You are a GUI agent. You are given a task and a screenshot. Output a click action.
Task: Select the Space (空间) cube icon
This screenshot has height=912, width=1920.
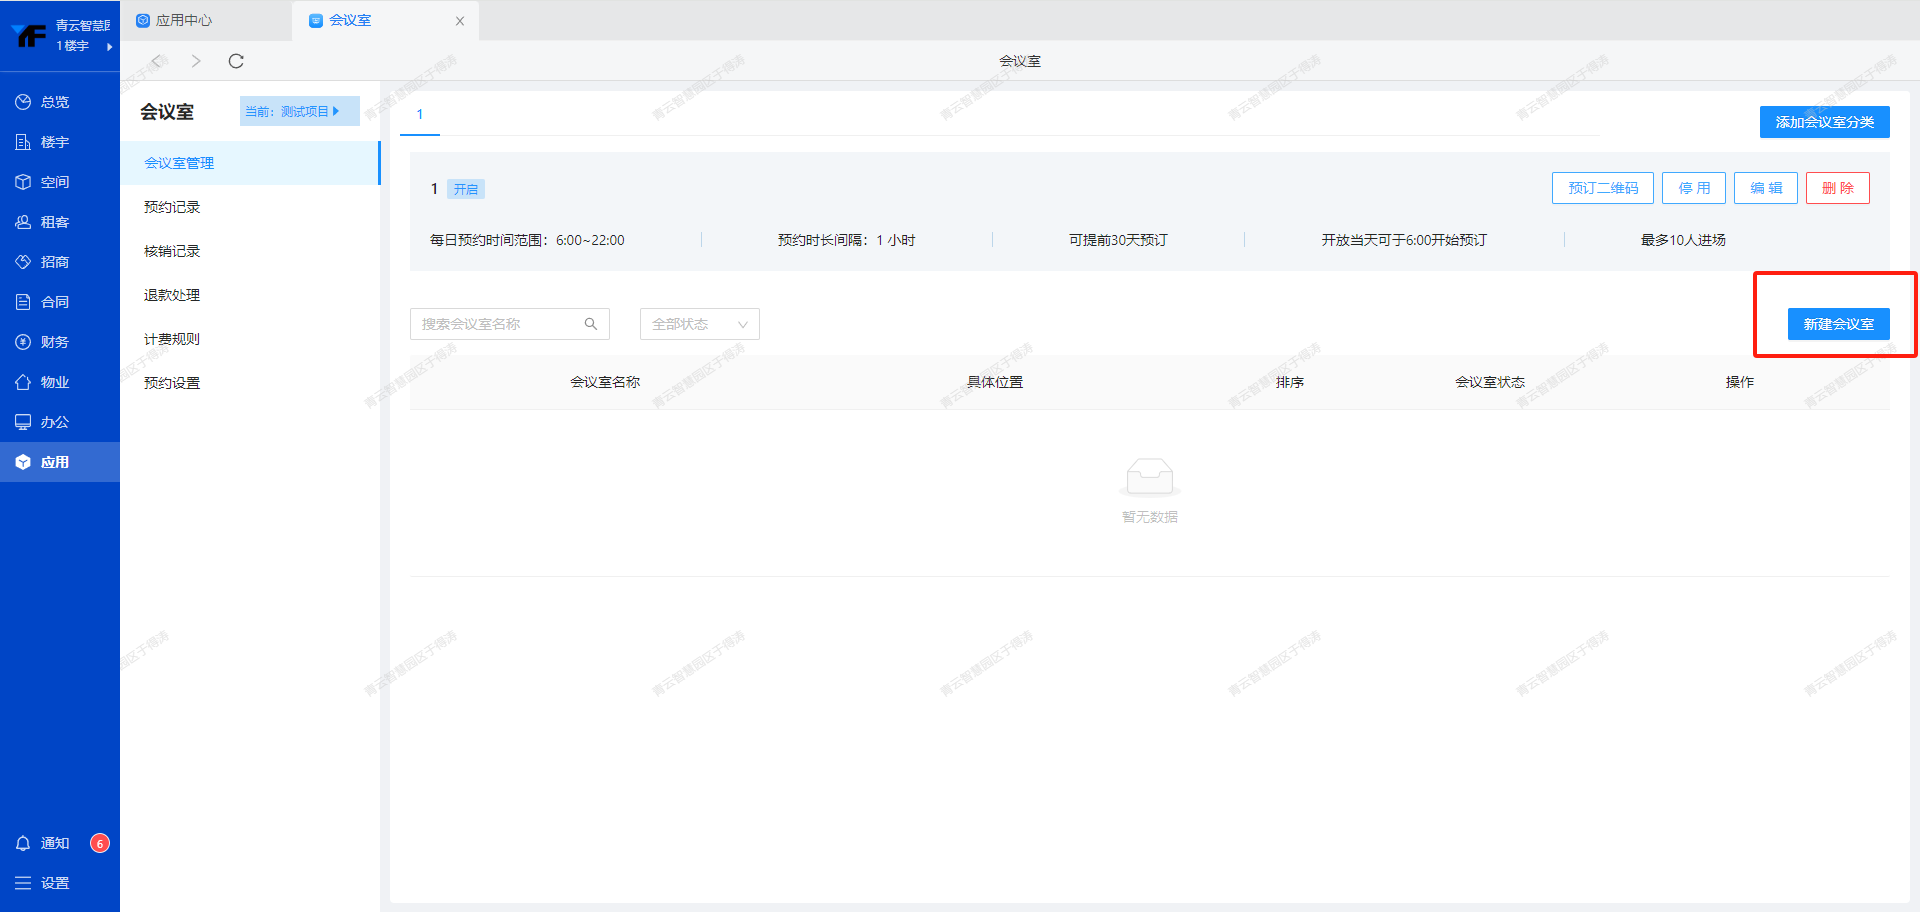point(23,182)
